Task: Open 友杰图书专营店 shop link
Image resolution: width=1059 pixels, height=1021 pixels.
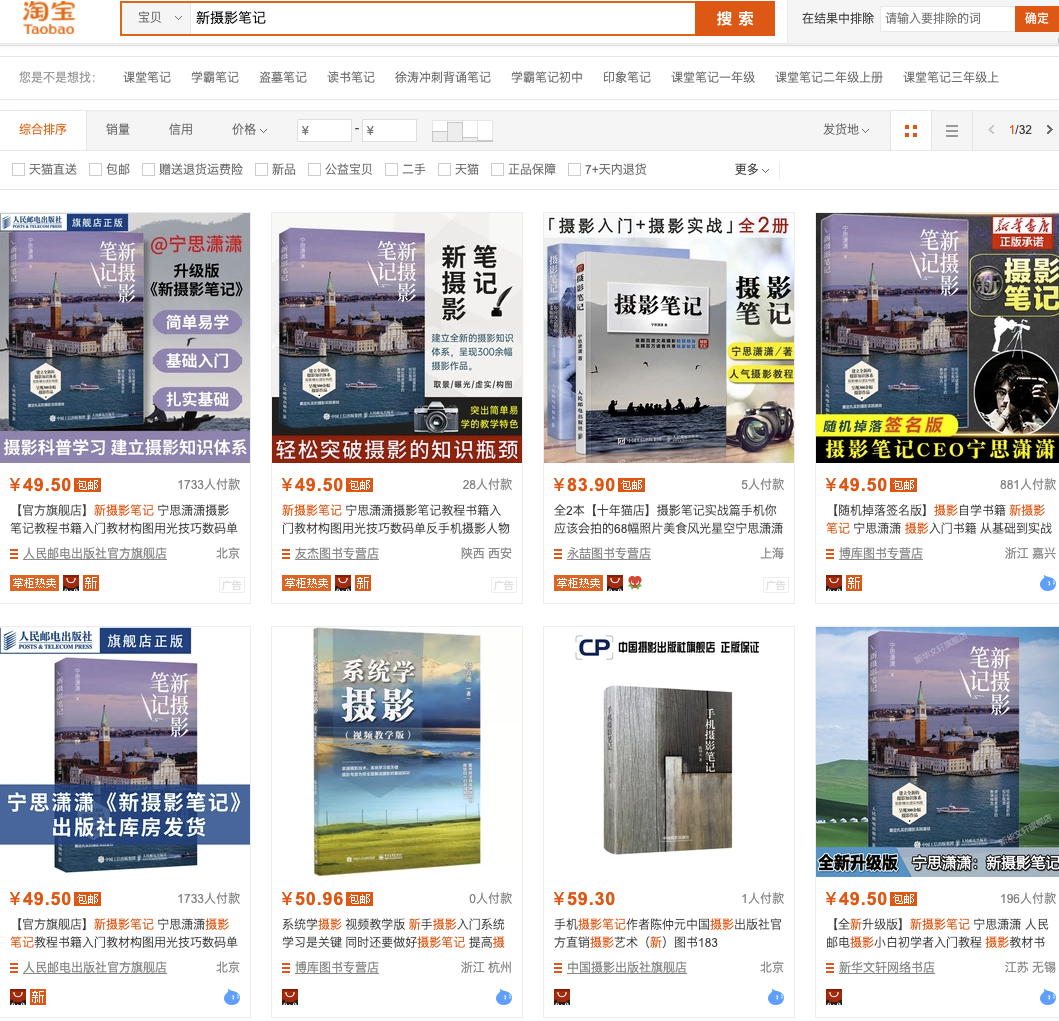Action: pos(336,554)
